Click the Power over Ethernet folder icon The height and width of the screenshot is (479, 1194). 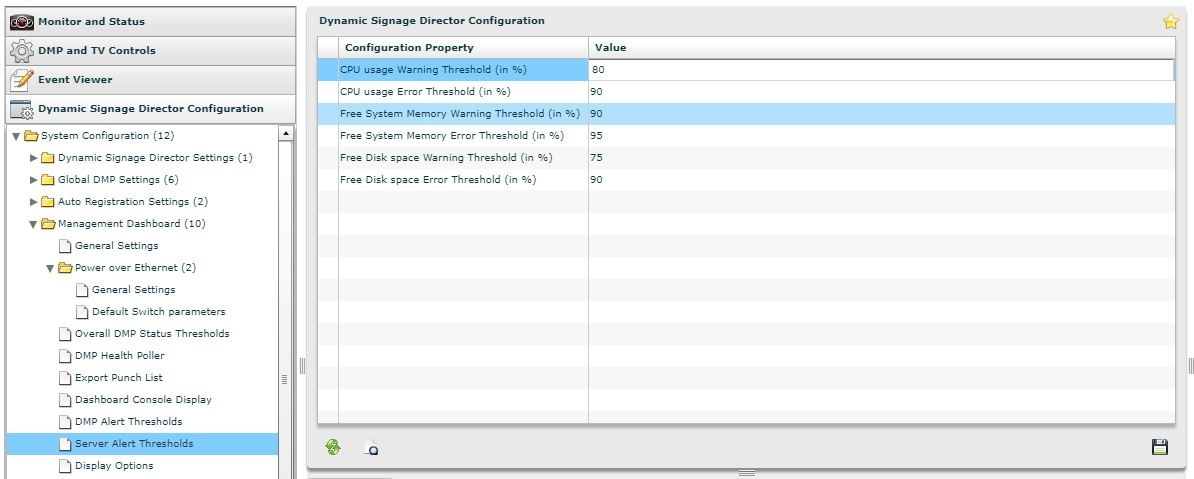[65, 268]
